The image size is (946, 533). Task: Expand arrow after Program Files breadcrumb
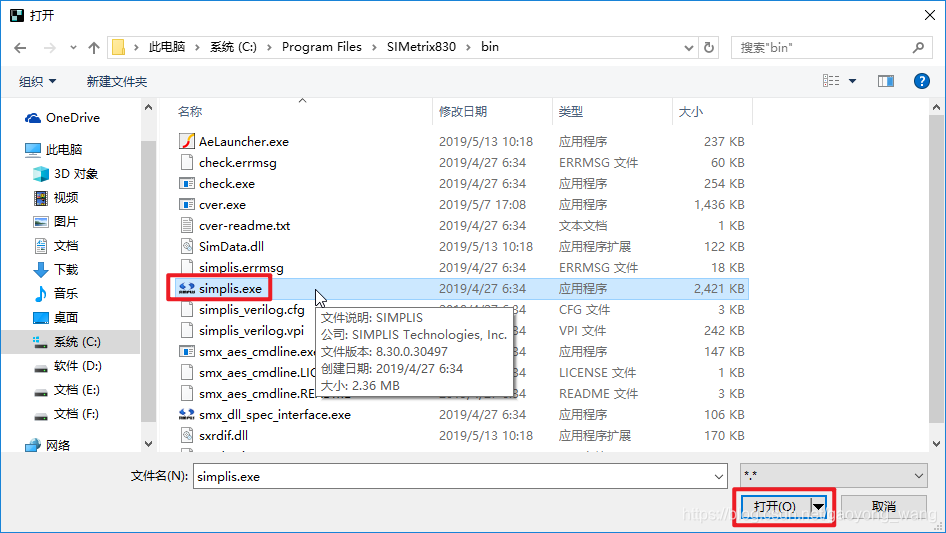point(374,47)
